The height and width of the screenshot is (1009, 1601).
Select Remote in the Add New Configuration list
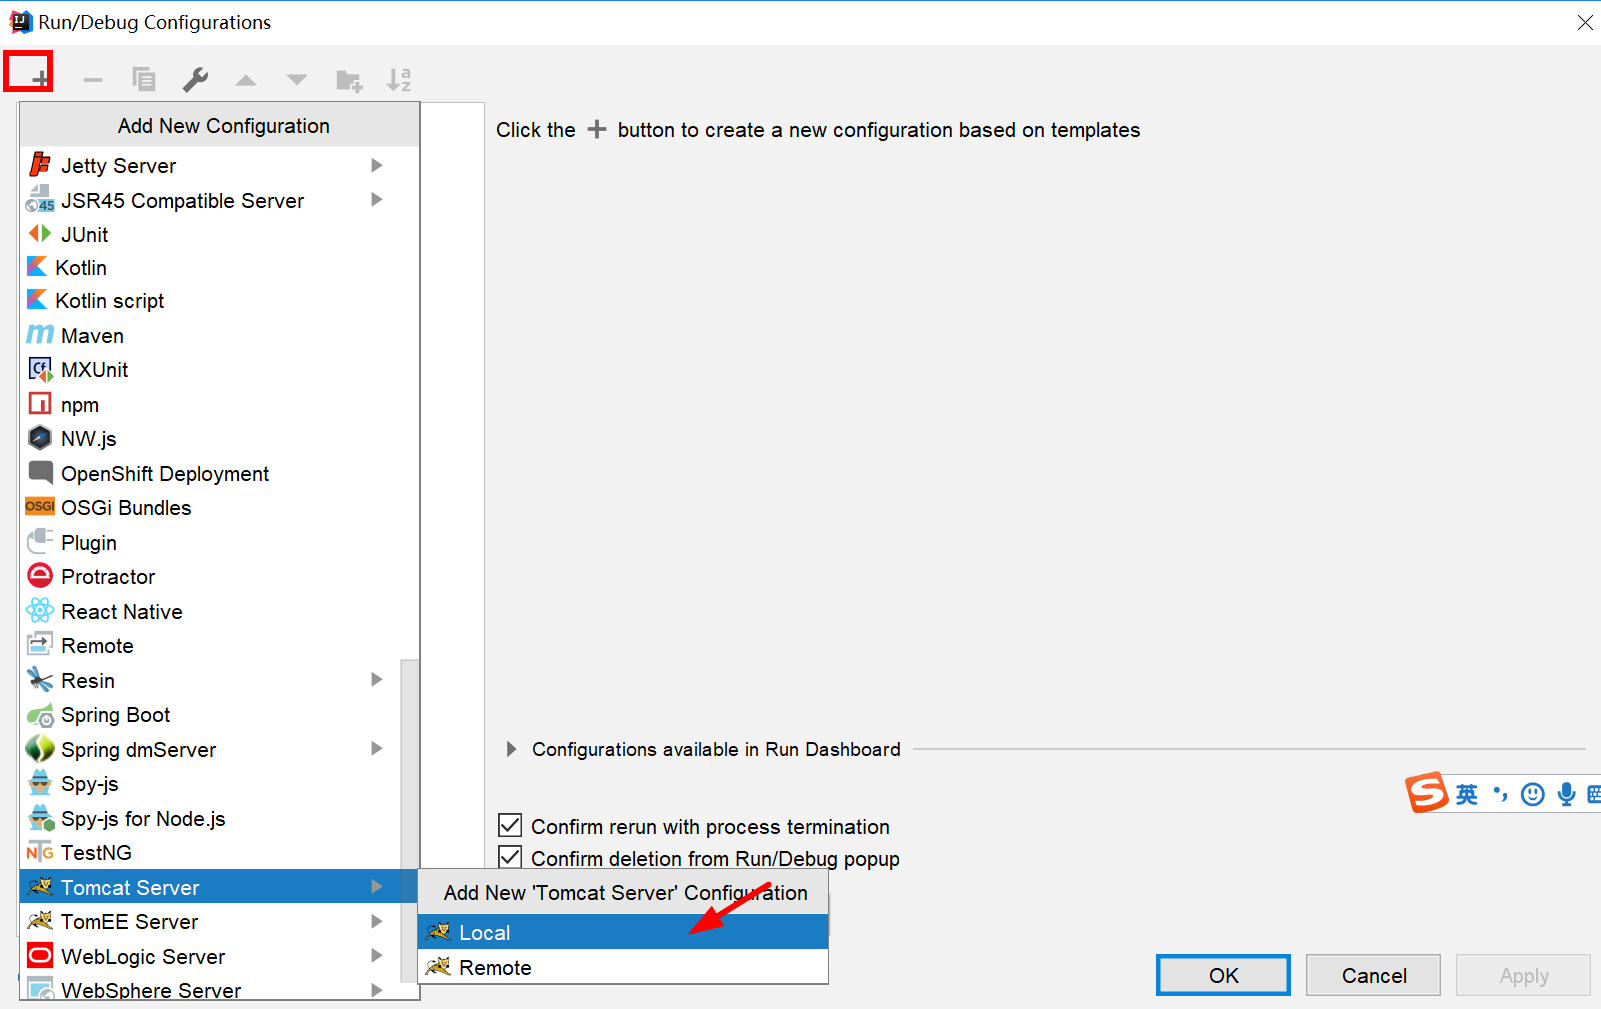pyautogui.click(x=210, y=645)
